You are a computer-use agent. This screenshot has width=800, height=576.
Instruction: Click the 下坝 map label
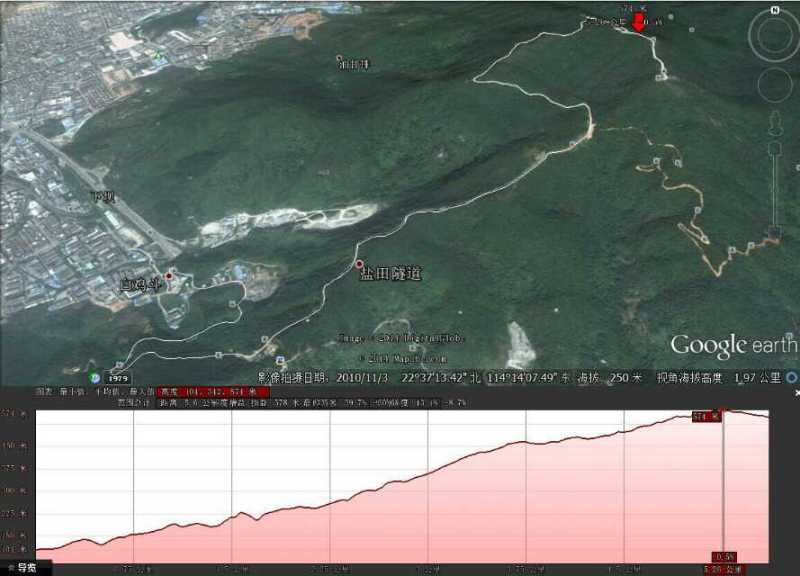(102, 197)
